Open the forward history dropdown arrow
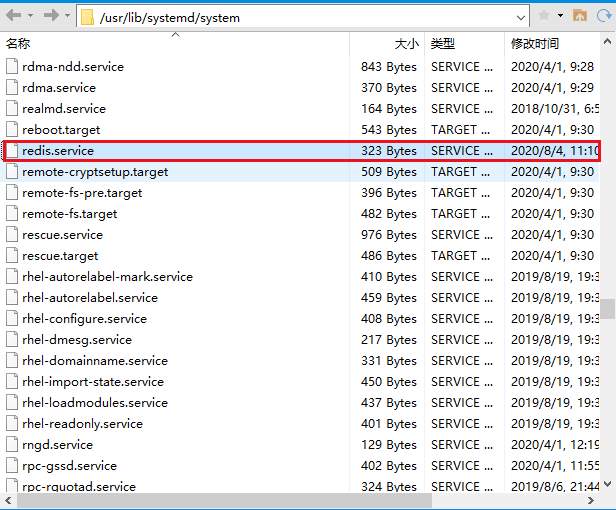 [x=68, y=16]
